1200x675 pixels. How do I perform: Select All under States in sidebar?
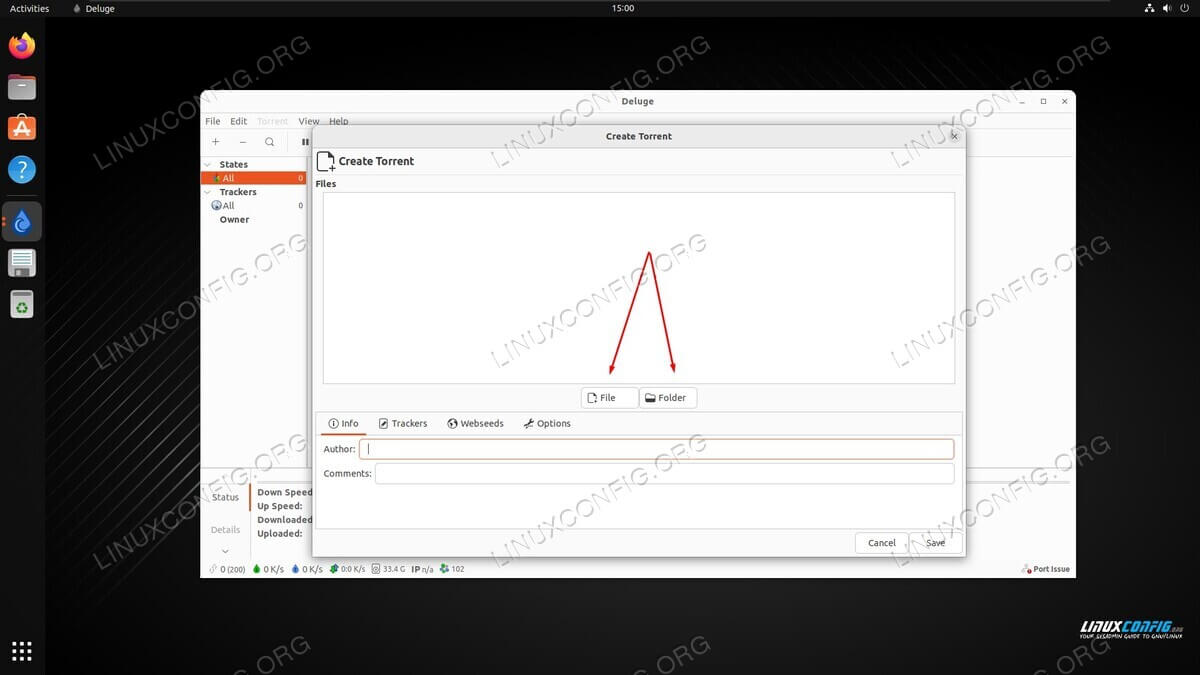point(254,178)
